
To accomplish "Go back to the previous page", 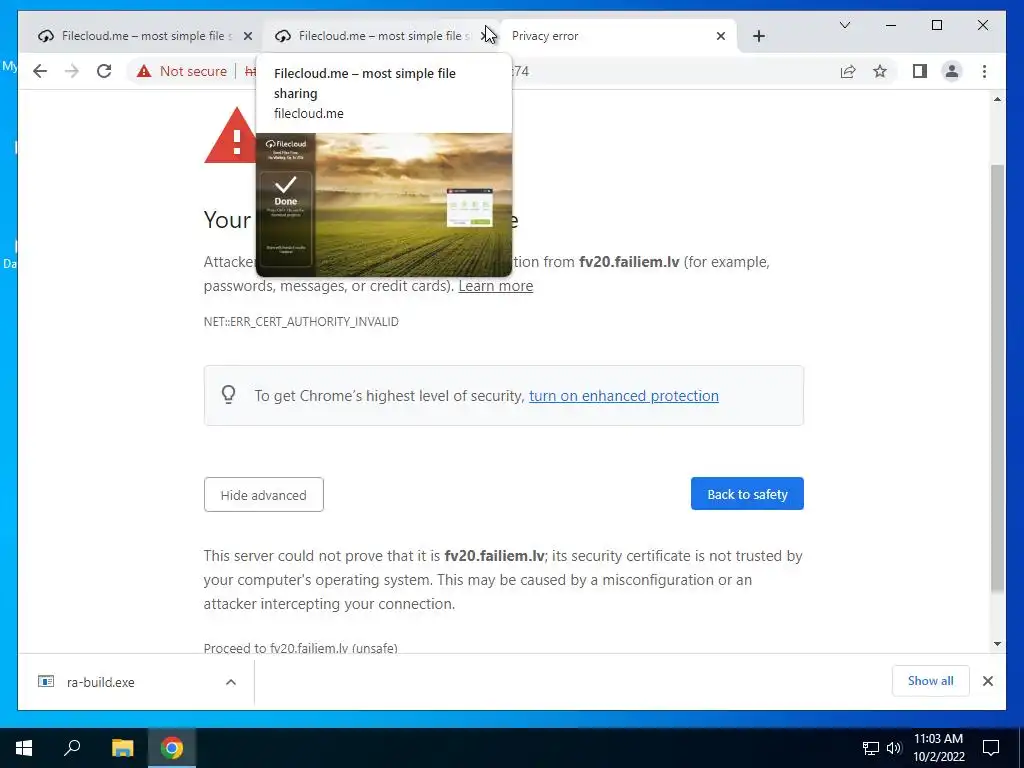I will [x=40, y=71].
